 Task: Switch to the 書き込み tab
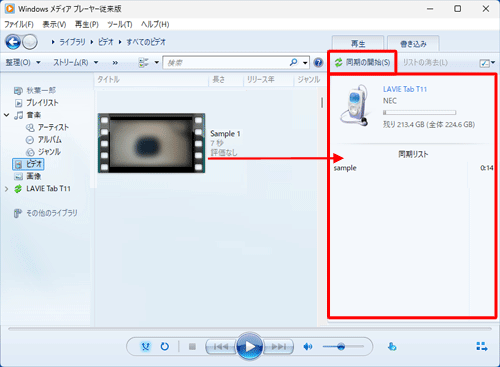click(413, 44)
